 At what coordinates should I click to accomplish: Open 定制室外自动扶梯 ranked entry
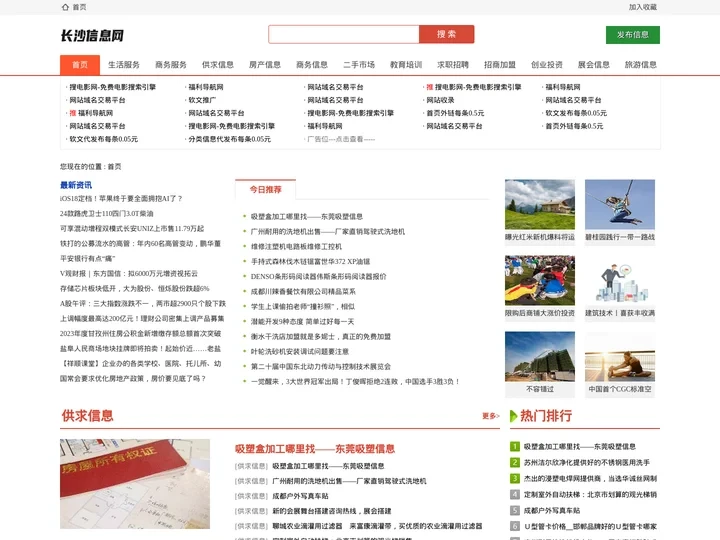click(591, 495)
